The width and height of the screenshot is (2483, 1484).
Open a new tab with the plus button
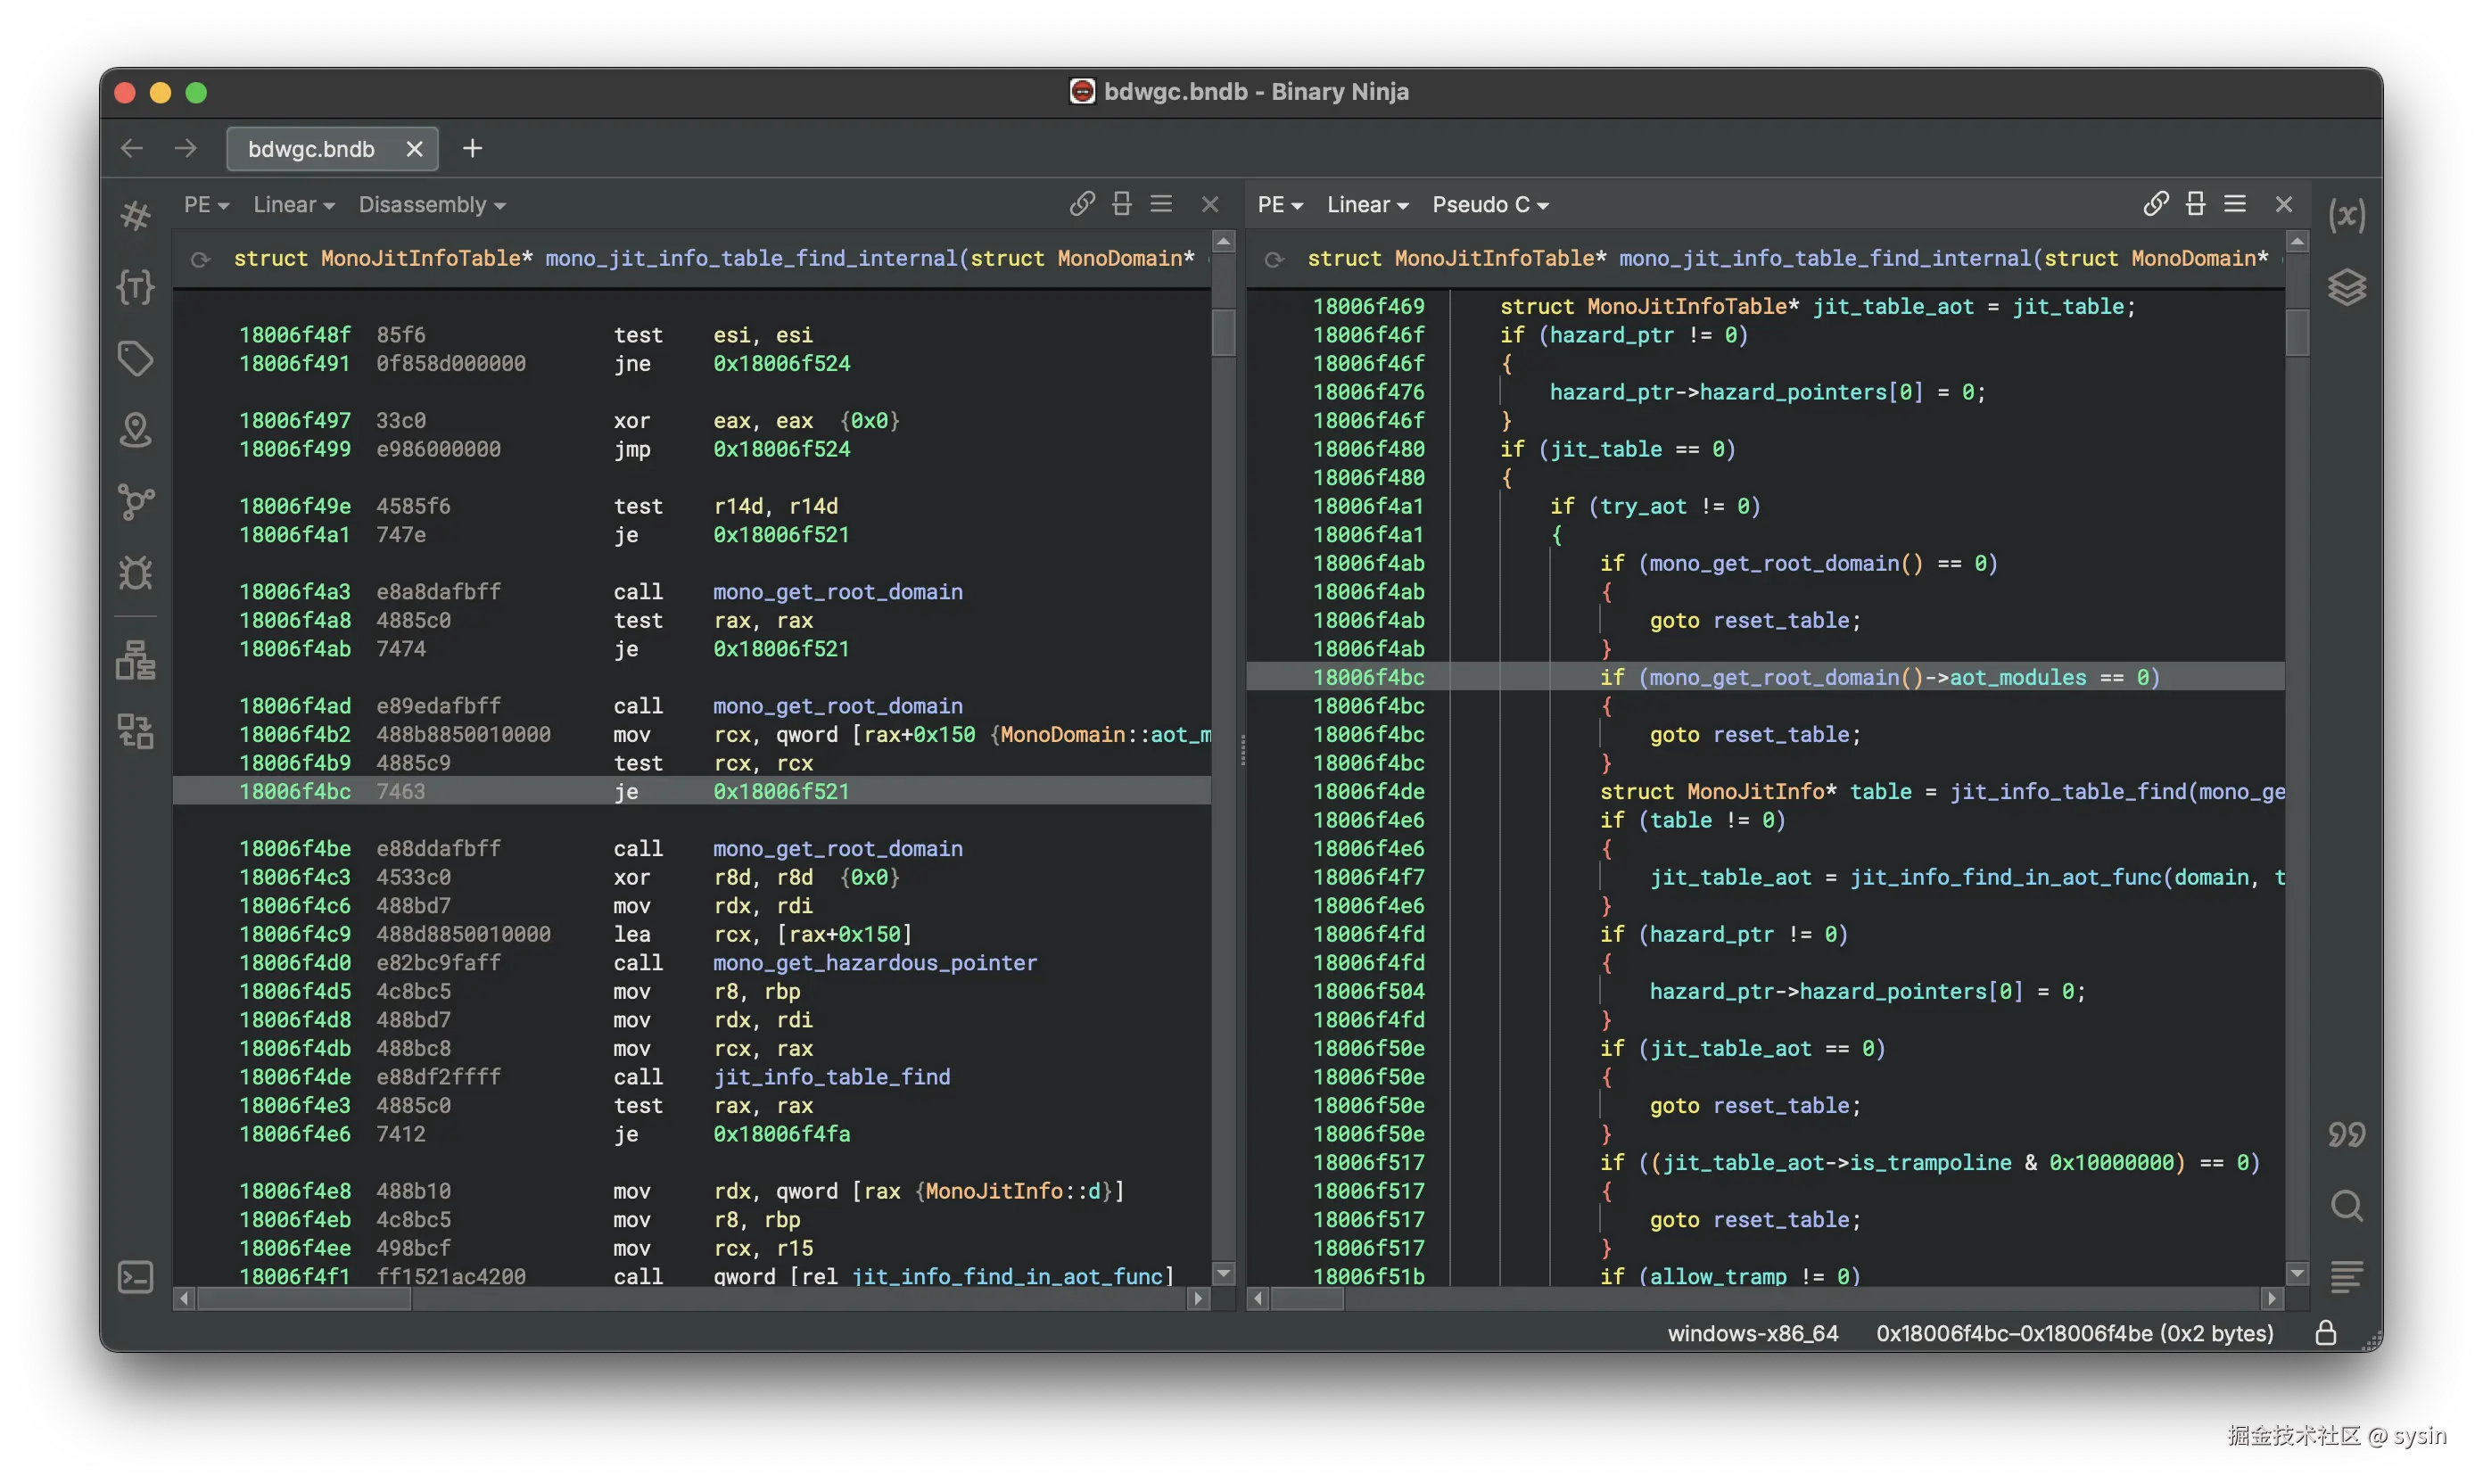[x=471, y=148]
